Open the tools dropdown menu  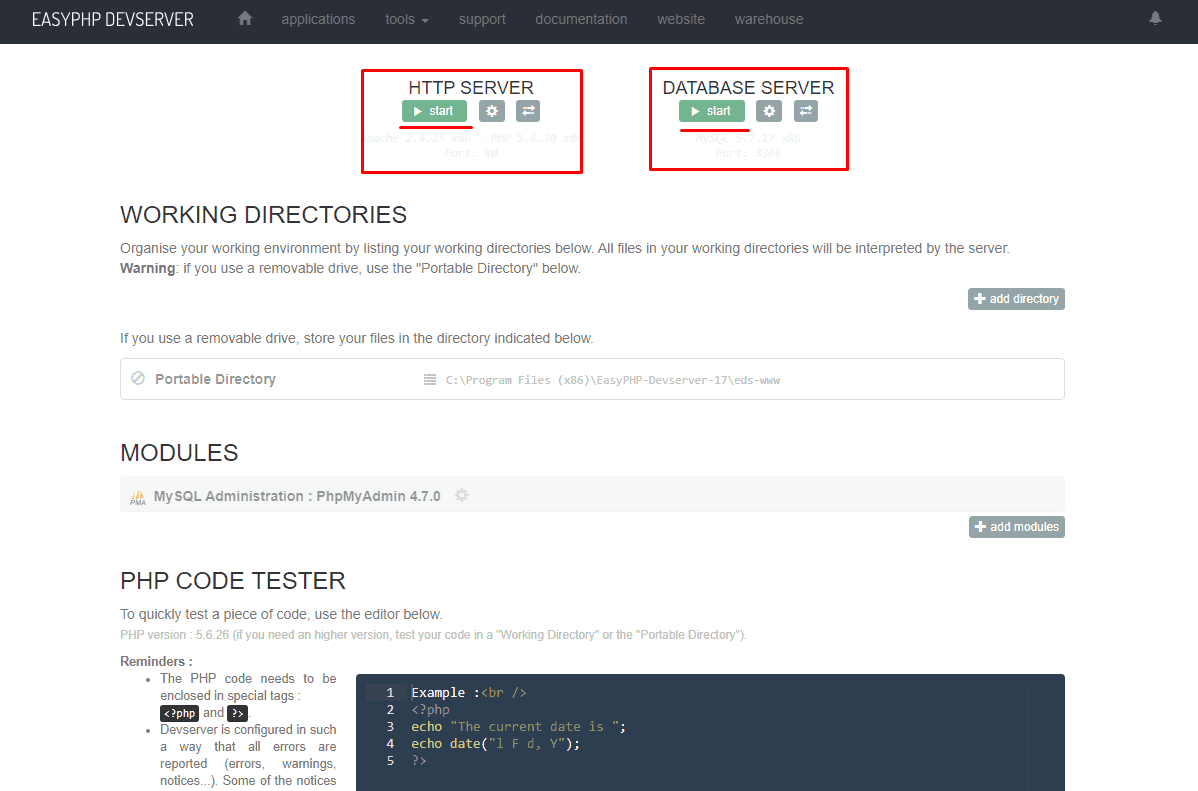coord(405,18)
